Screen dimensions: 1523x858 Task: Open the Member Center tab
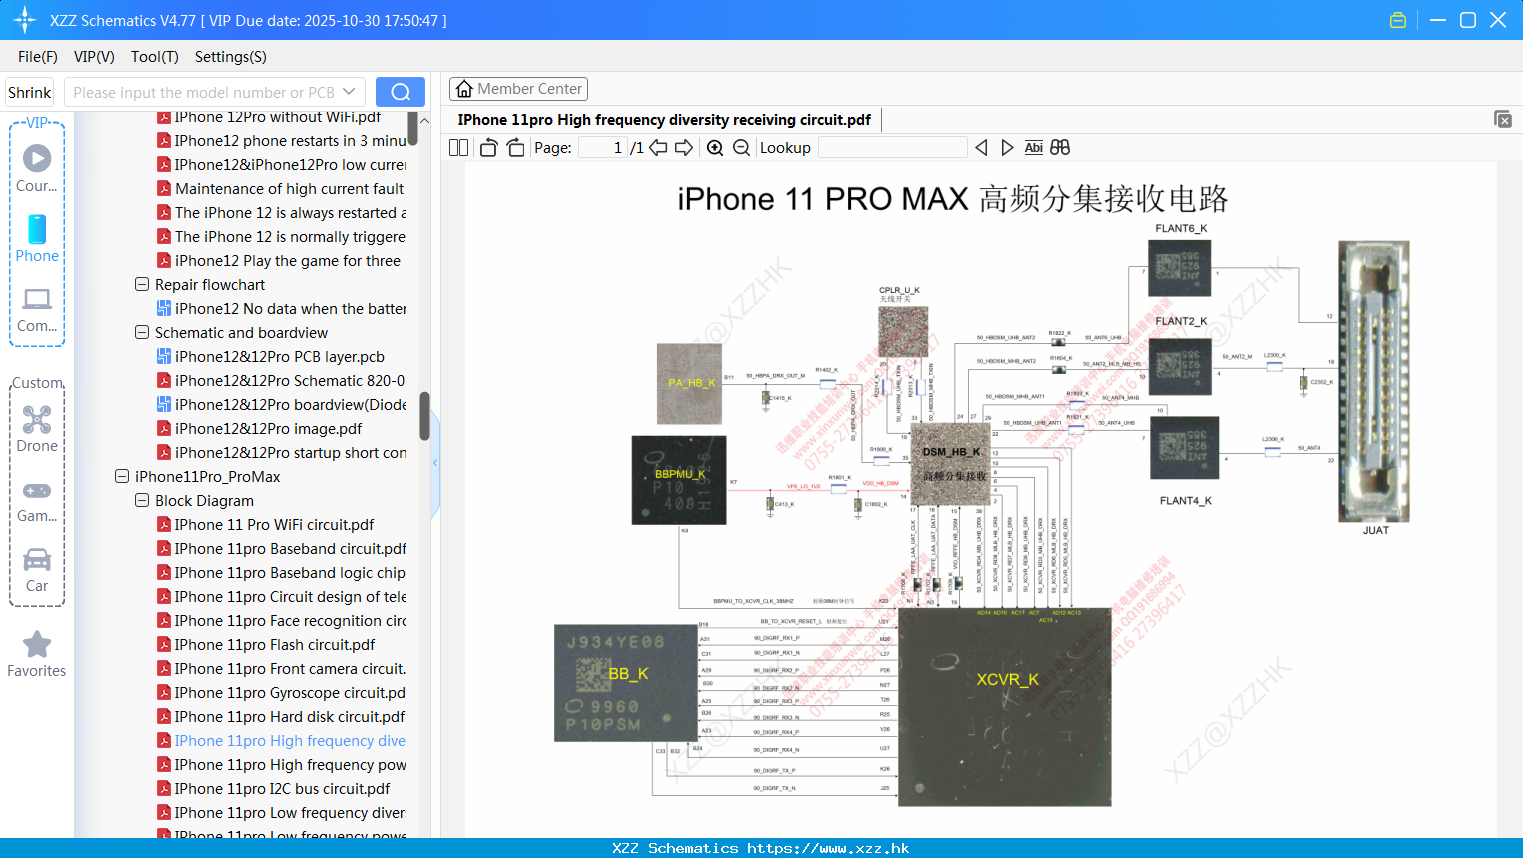click(518, 89)
